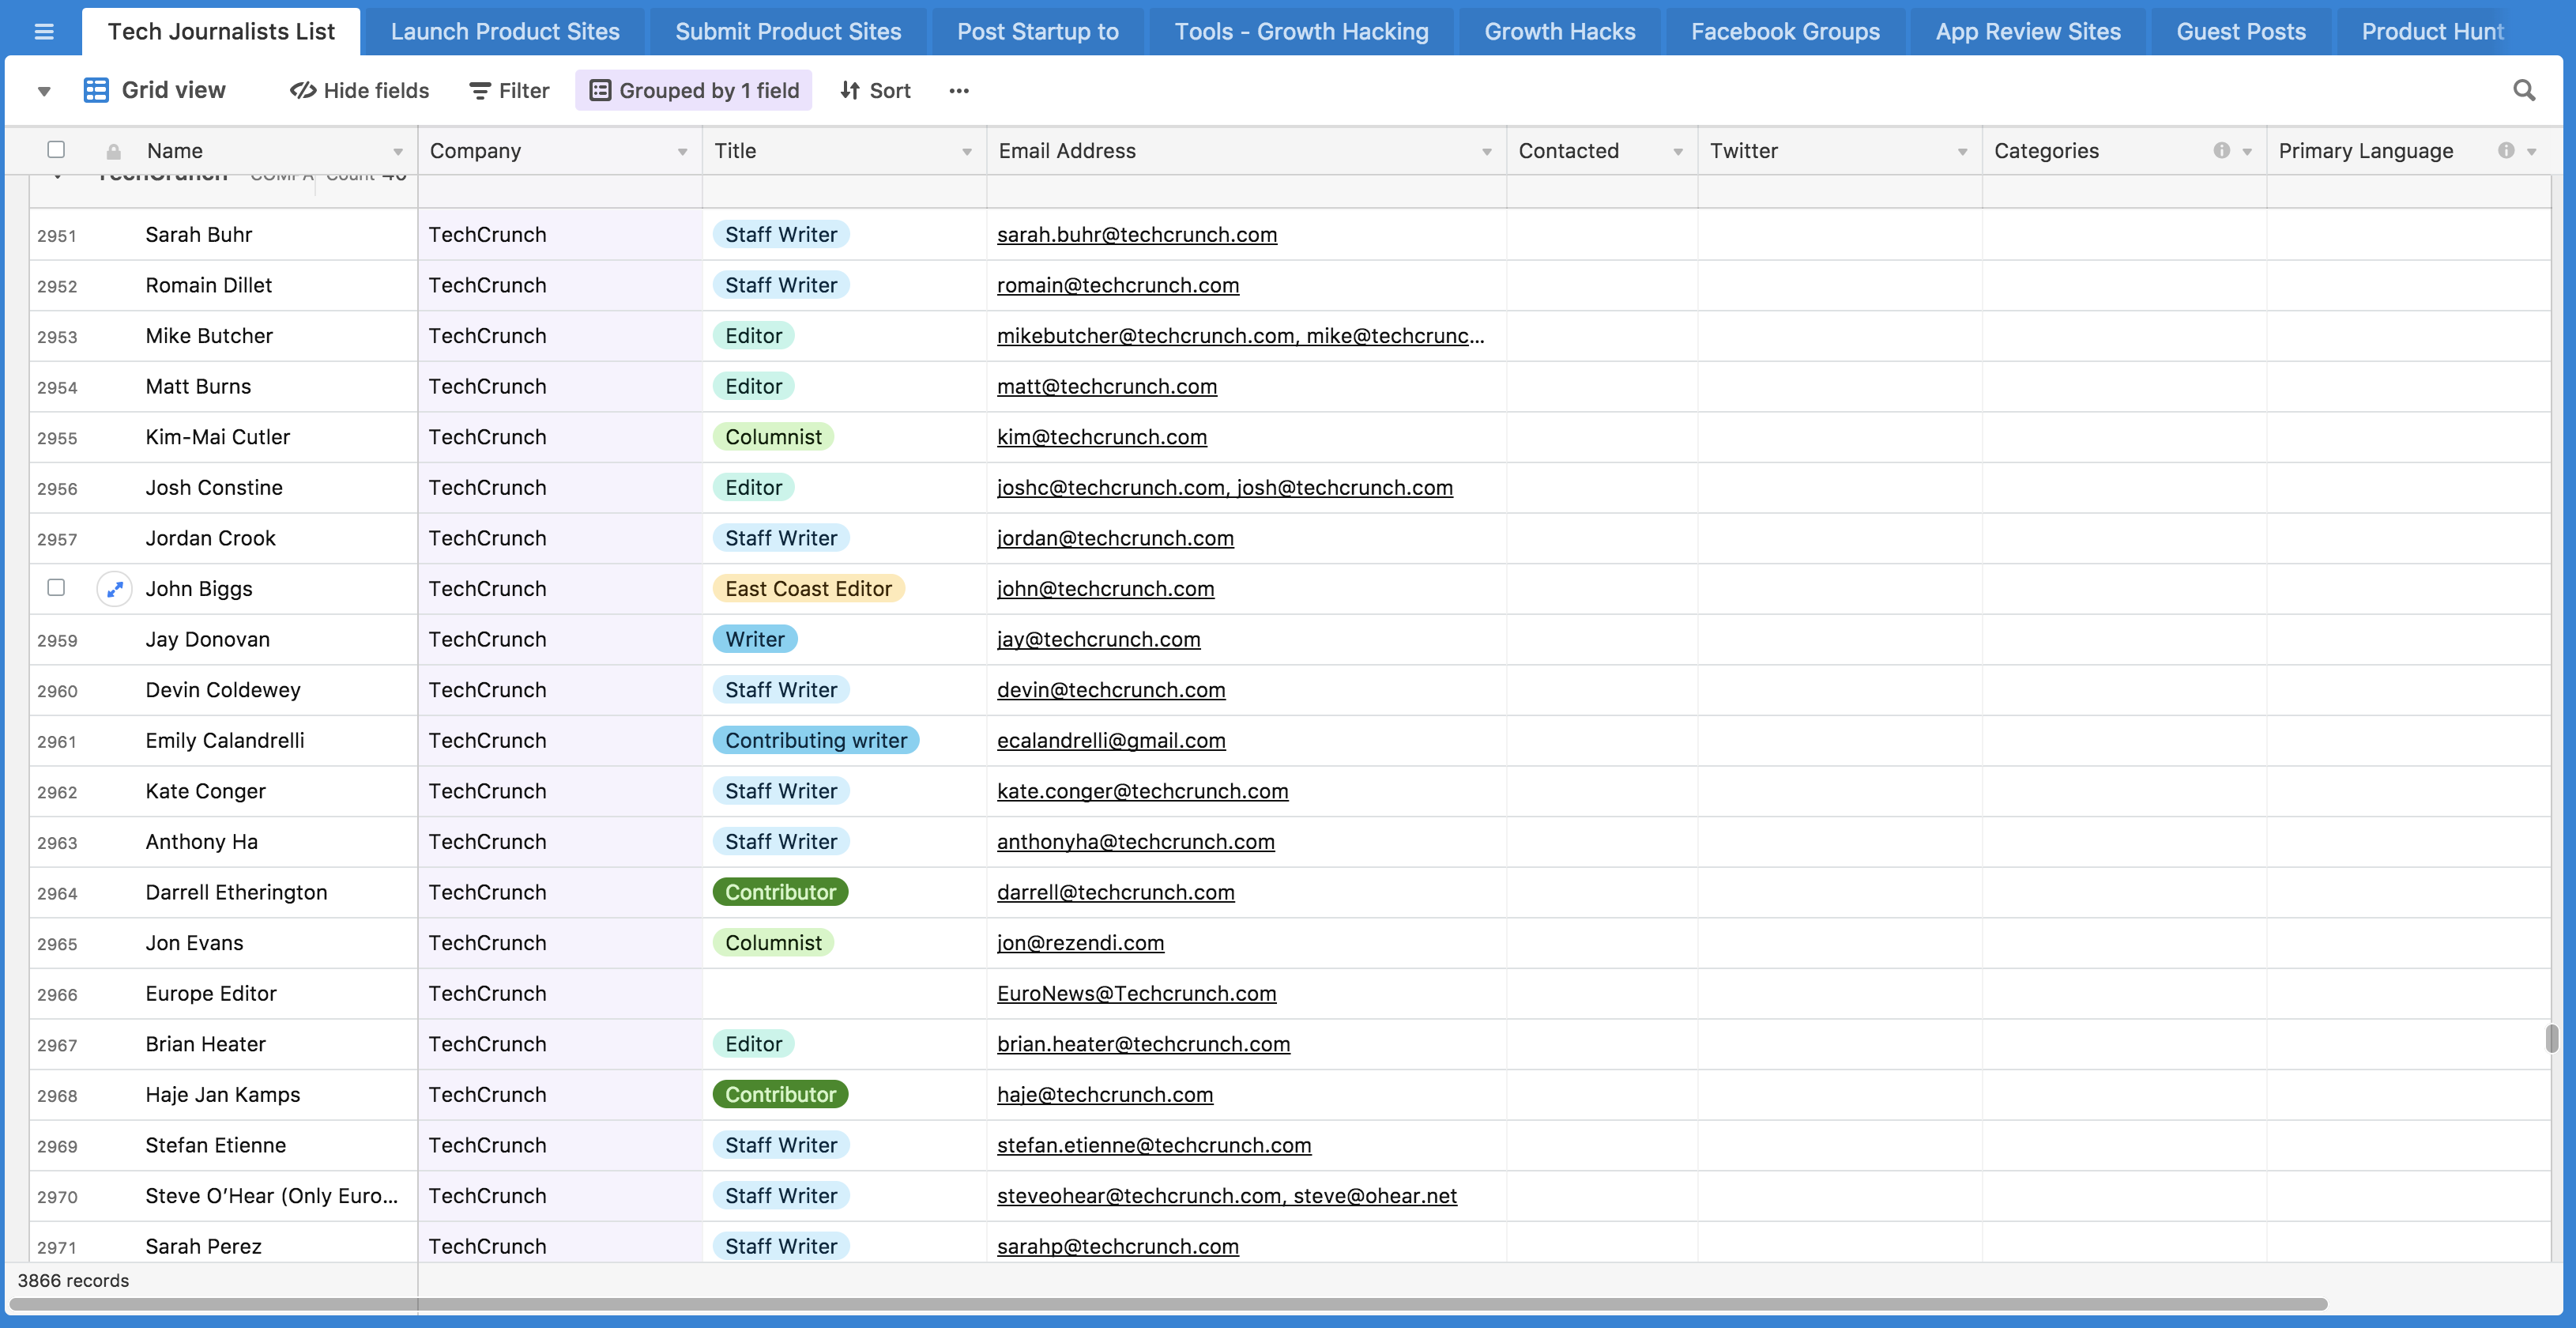Click the empty Title cell for Europe Editor
The image size is (2576, 1328).
[845, 994]
